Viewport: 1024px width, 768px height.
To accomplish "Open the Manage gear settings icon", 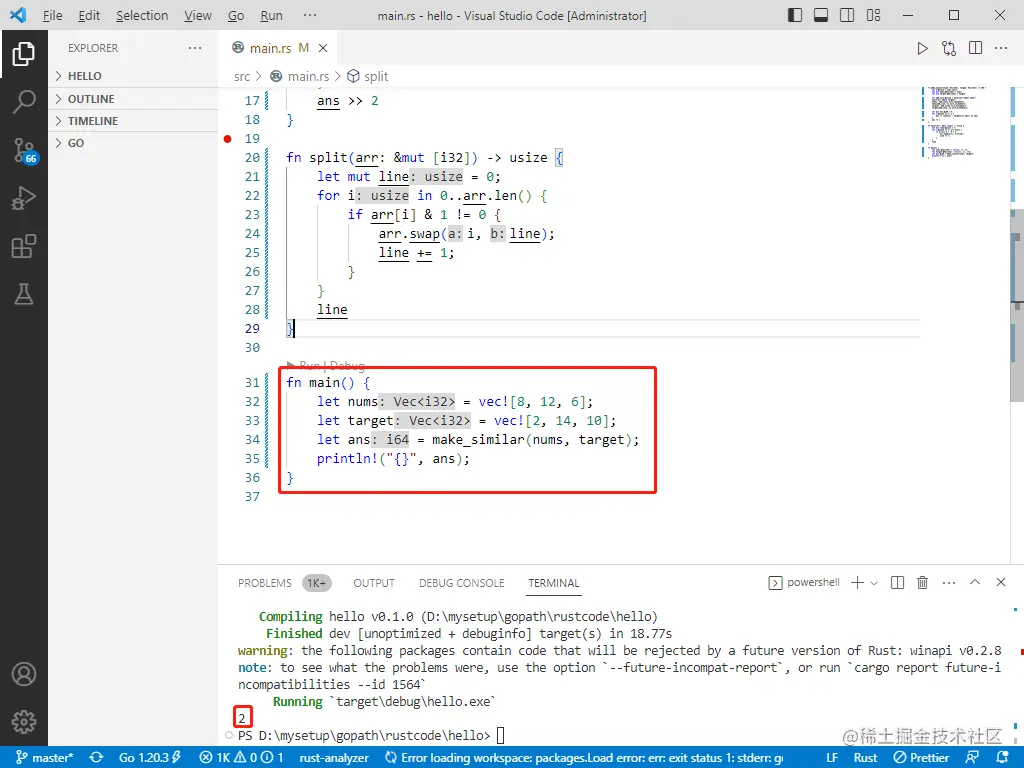I will 24,722.
